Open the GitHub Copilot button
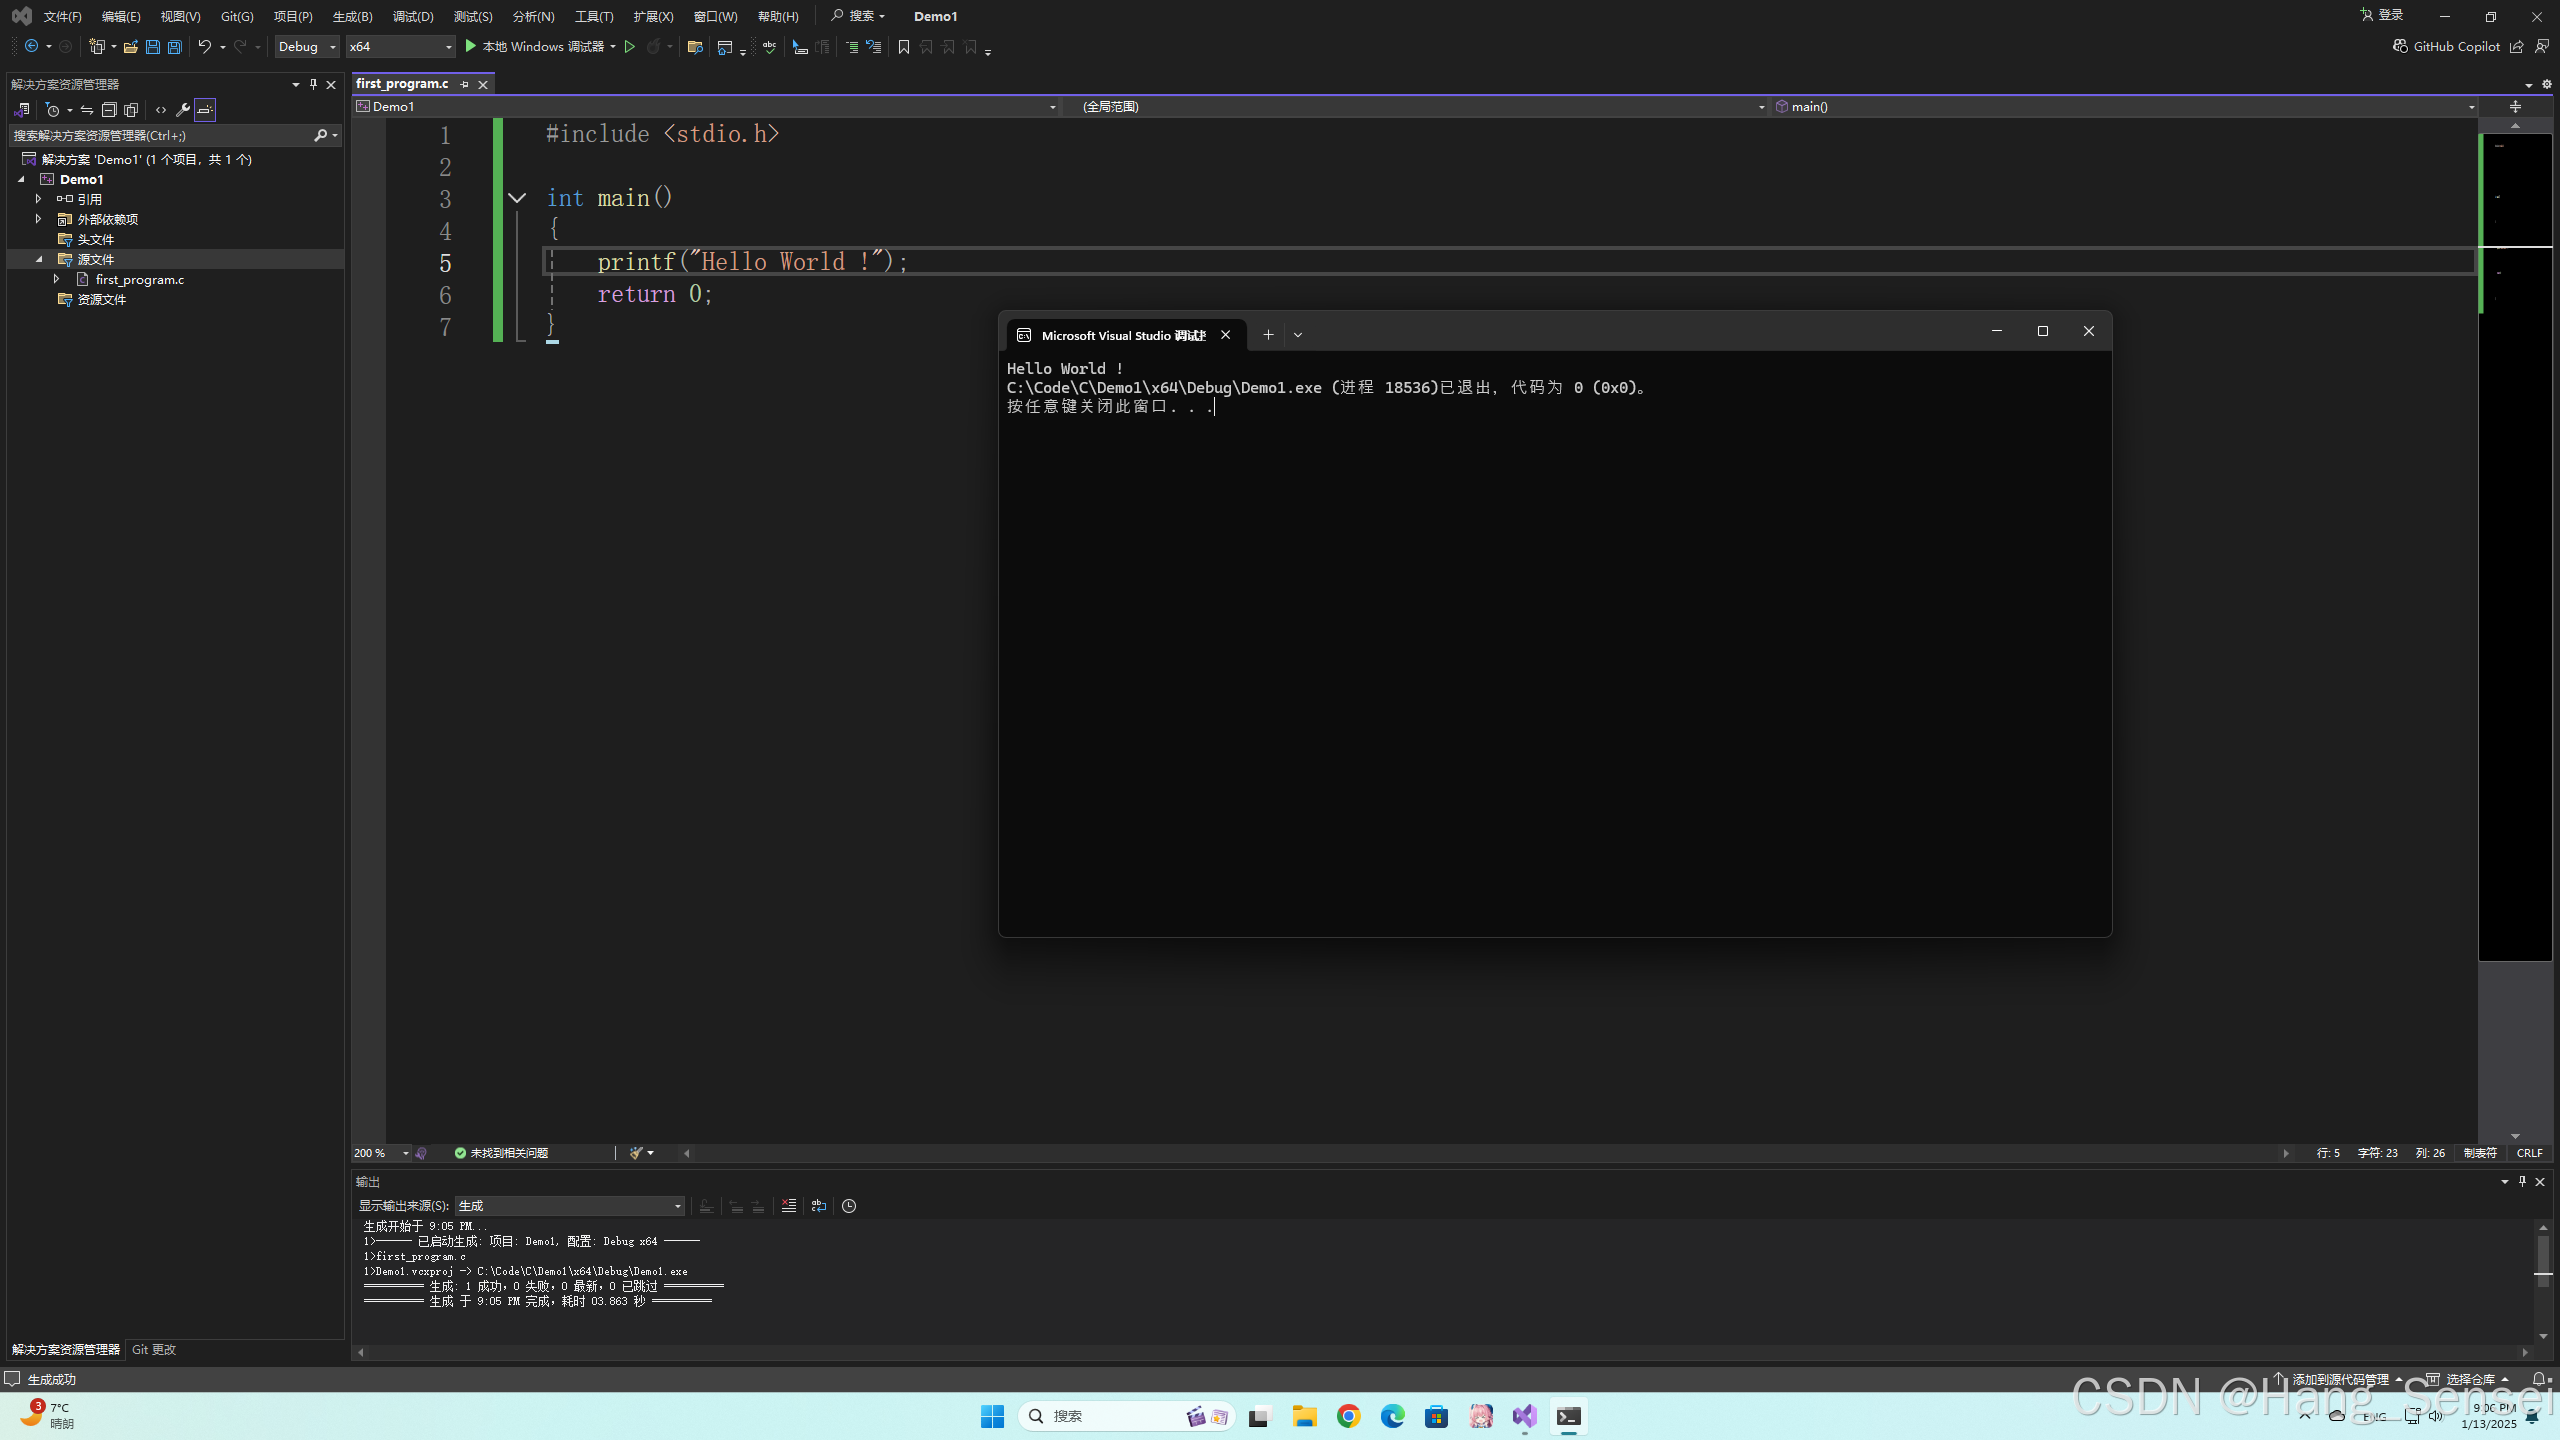The height and width of the screenshot is (1440, 2560). (x=2446, y=47)
